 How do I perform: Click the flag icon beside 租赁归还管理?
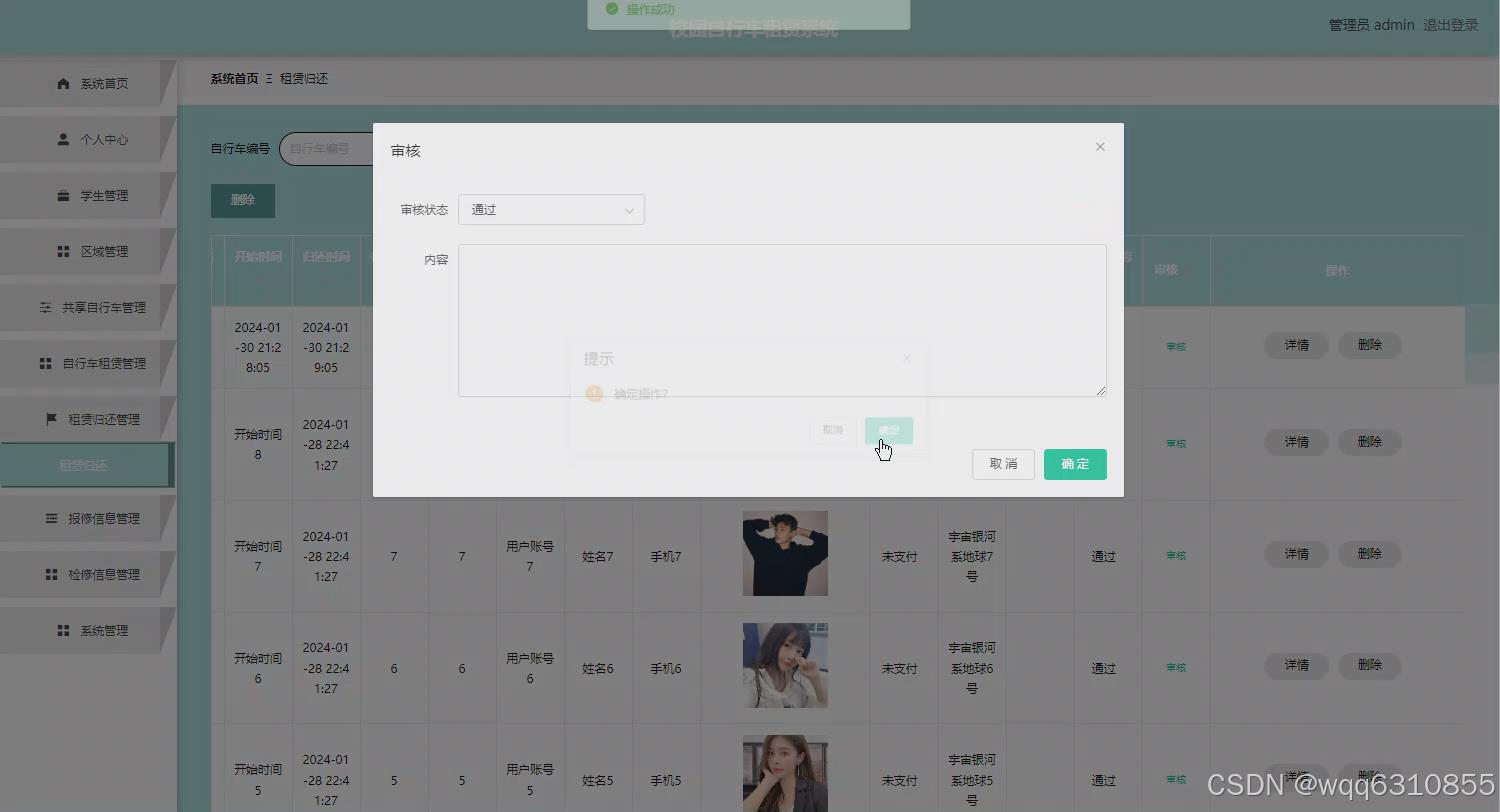pos(51,419)
